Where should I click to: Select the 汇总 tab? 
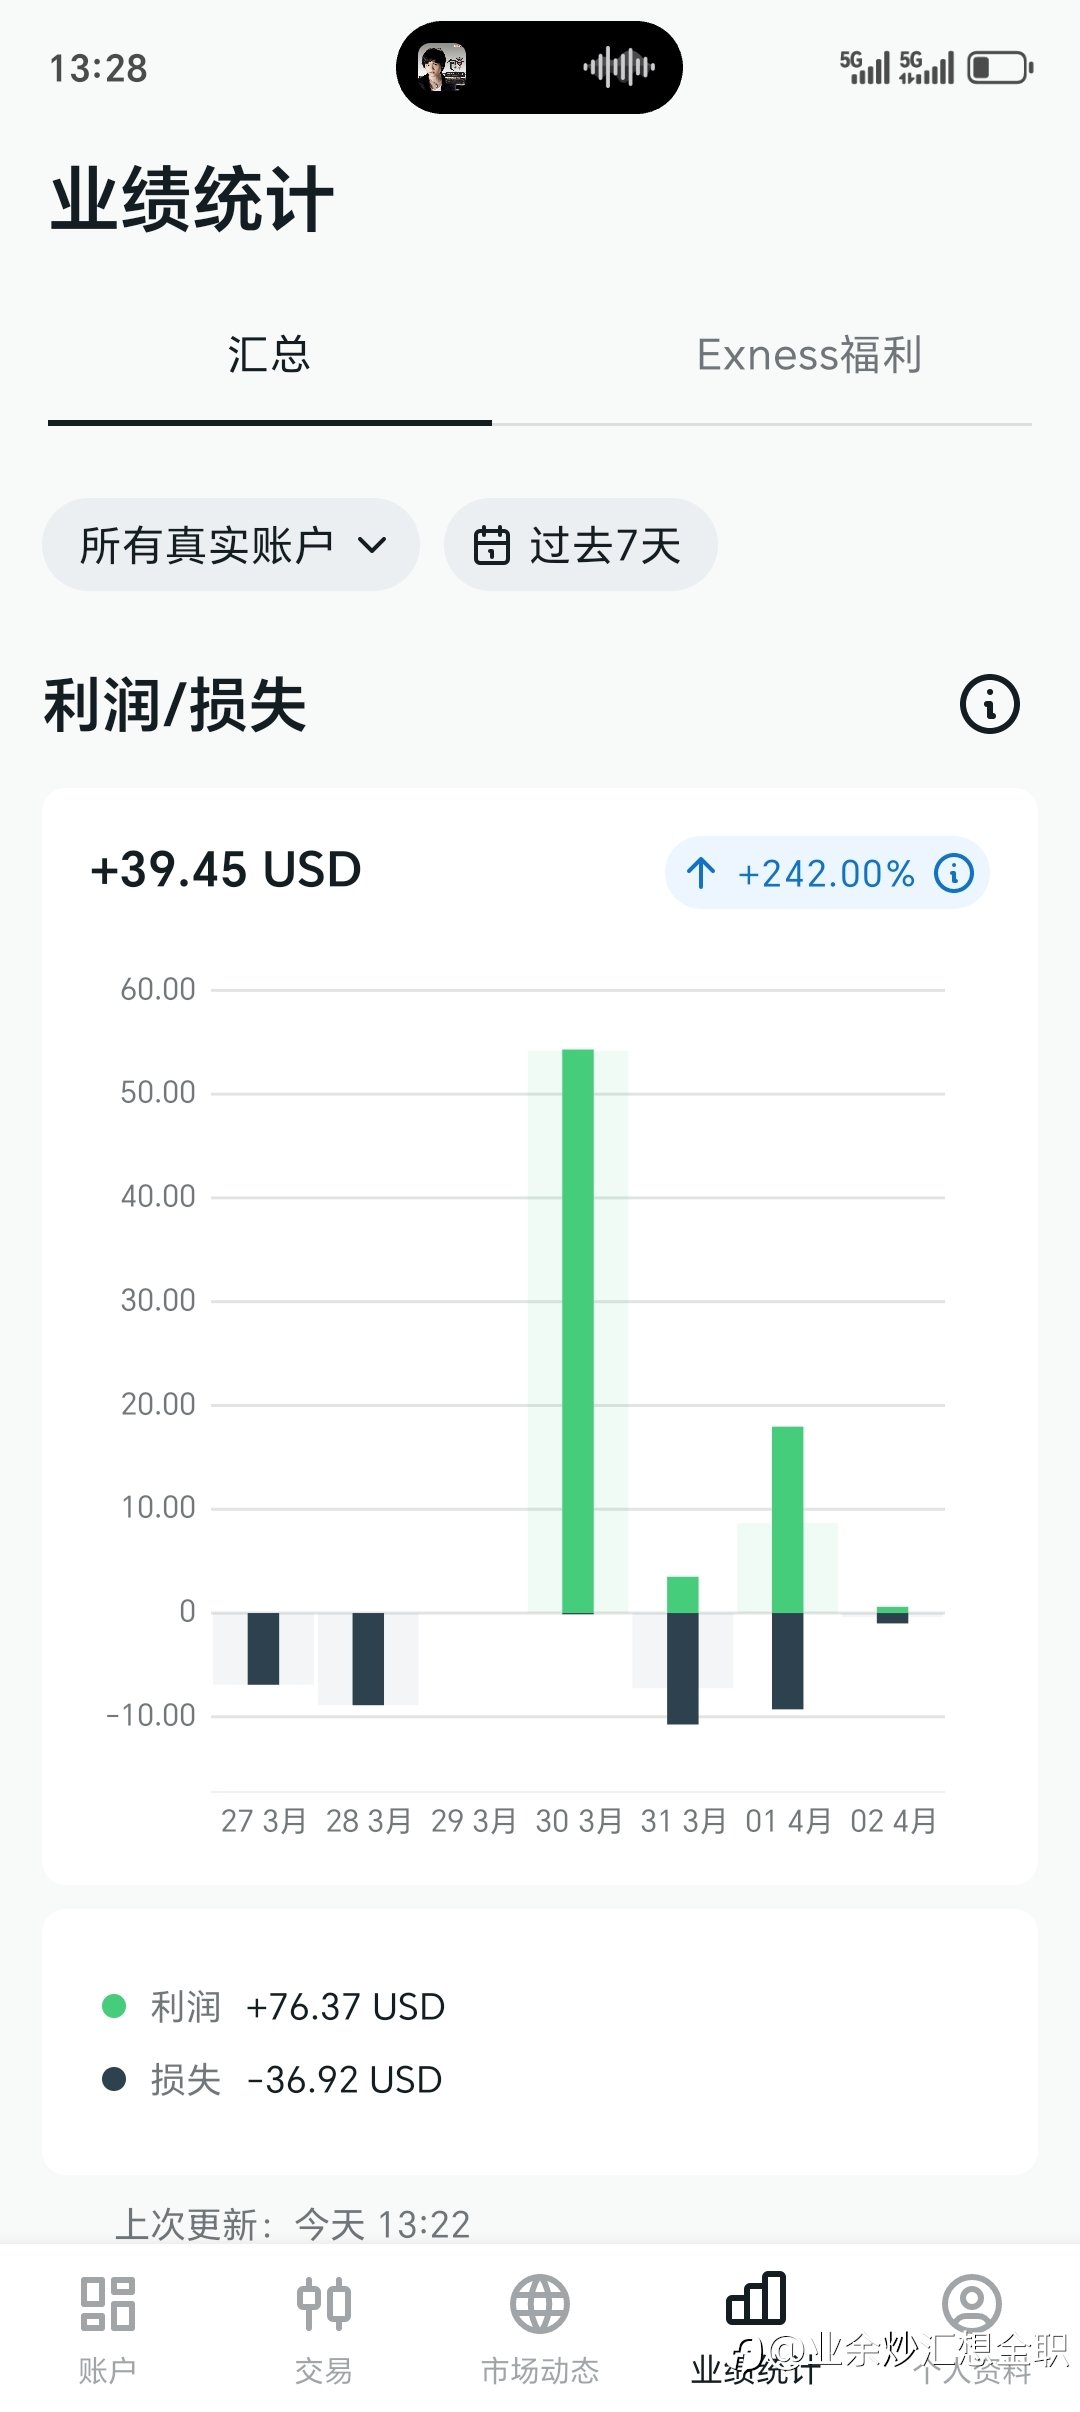click(x=269, y=355)
